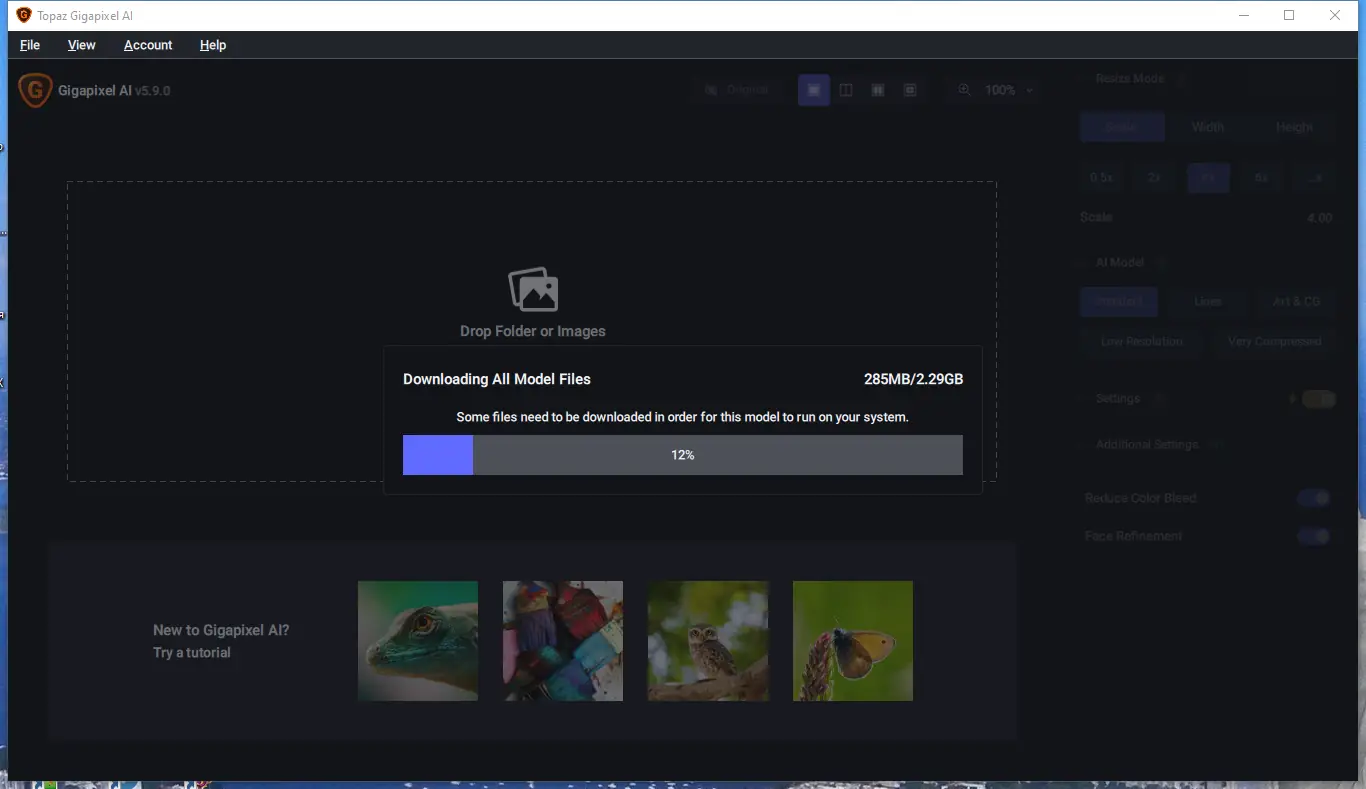Click the zoom magnifier icon
The image size is (1366, 789).
tap(964, 90)
